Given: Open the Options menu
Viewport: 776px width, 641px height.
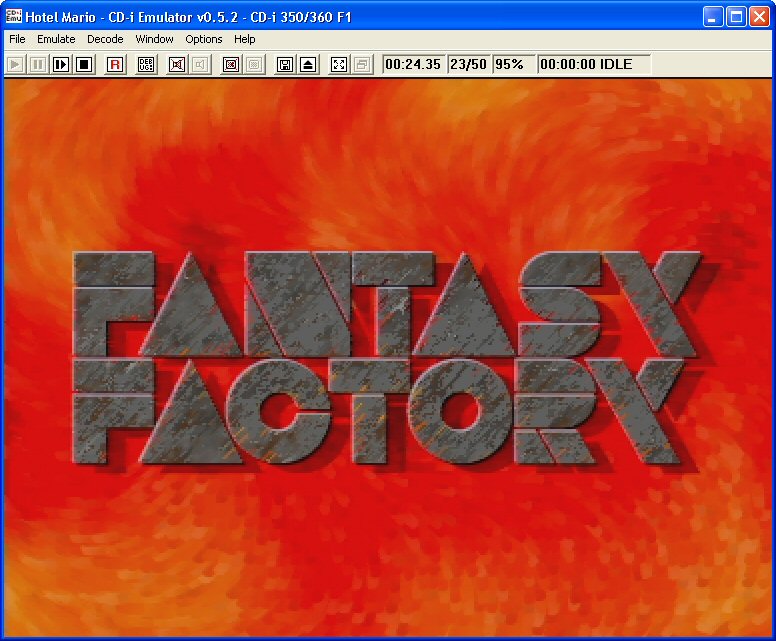Looking at the screenshot, I should pos(203,39).
